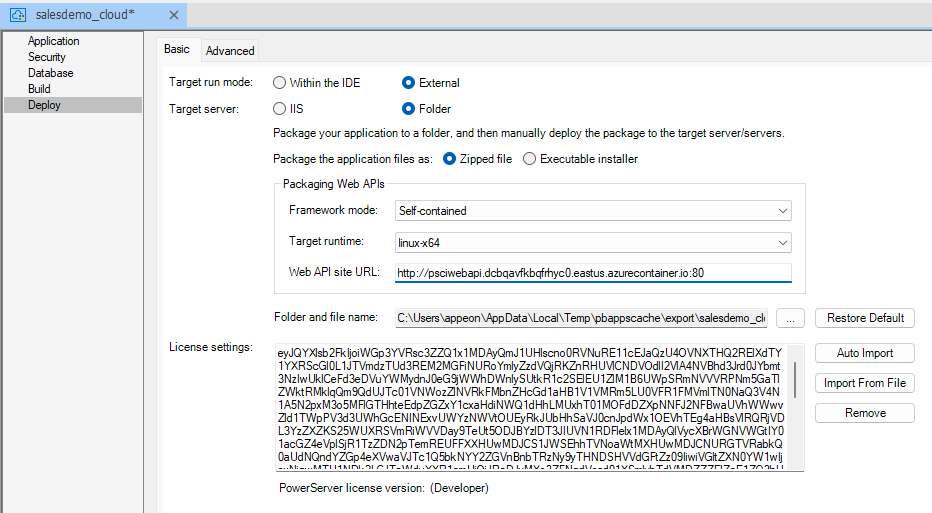
Task: Click the 'Package your application to a folder' description
Action: pos(528,133)
